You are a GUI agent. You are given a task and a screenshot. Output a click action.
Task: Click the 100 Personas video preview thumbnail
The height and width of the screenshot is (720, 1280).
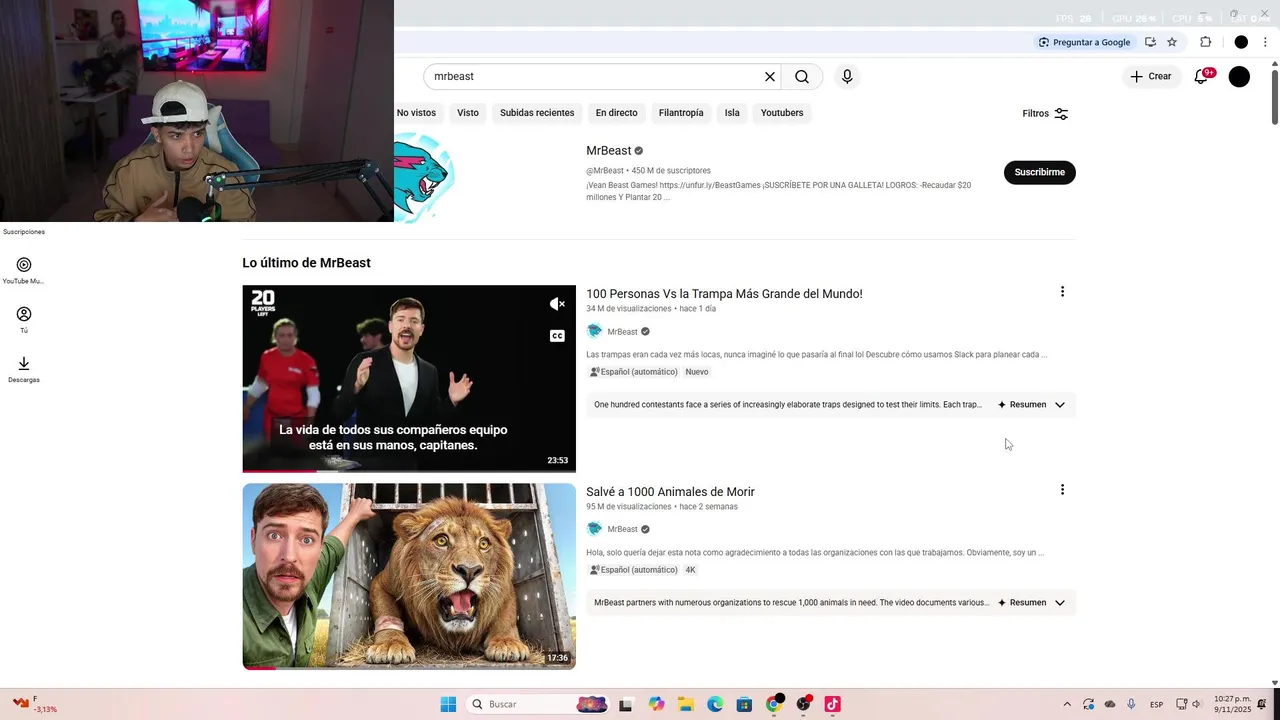[x=409, y=379]
